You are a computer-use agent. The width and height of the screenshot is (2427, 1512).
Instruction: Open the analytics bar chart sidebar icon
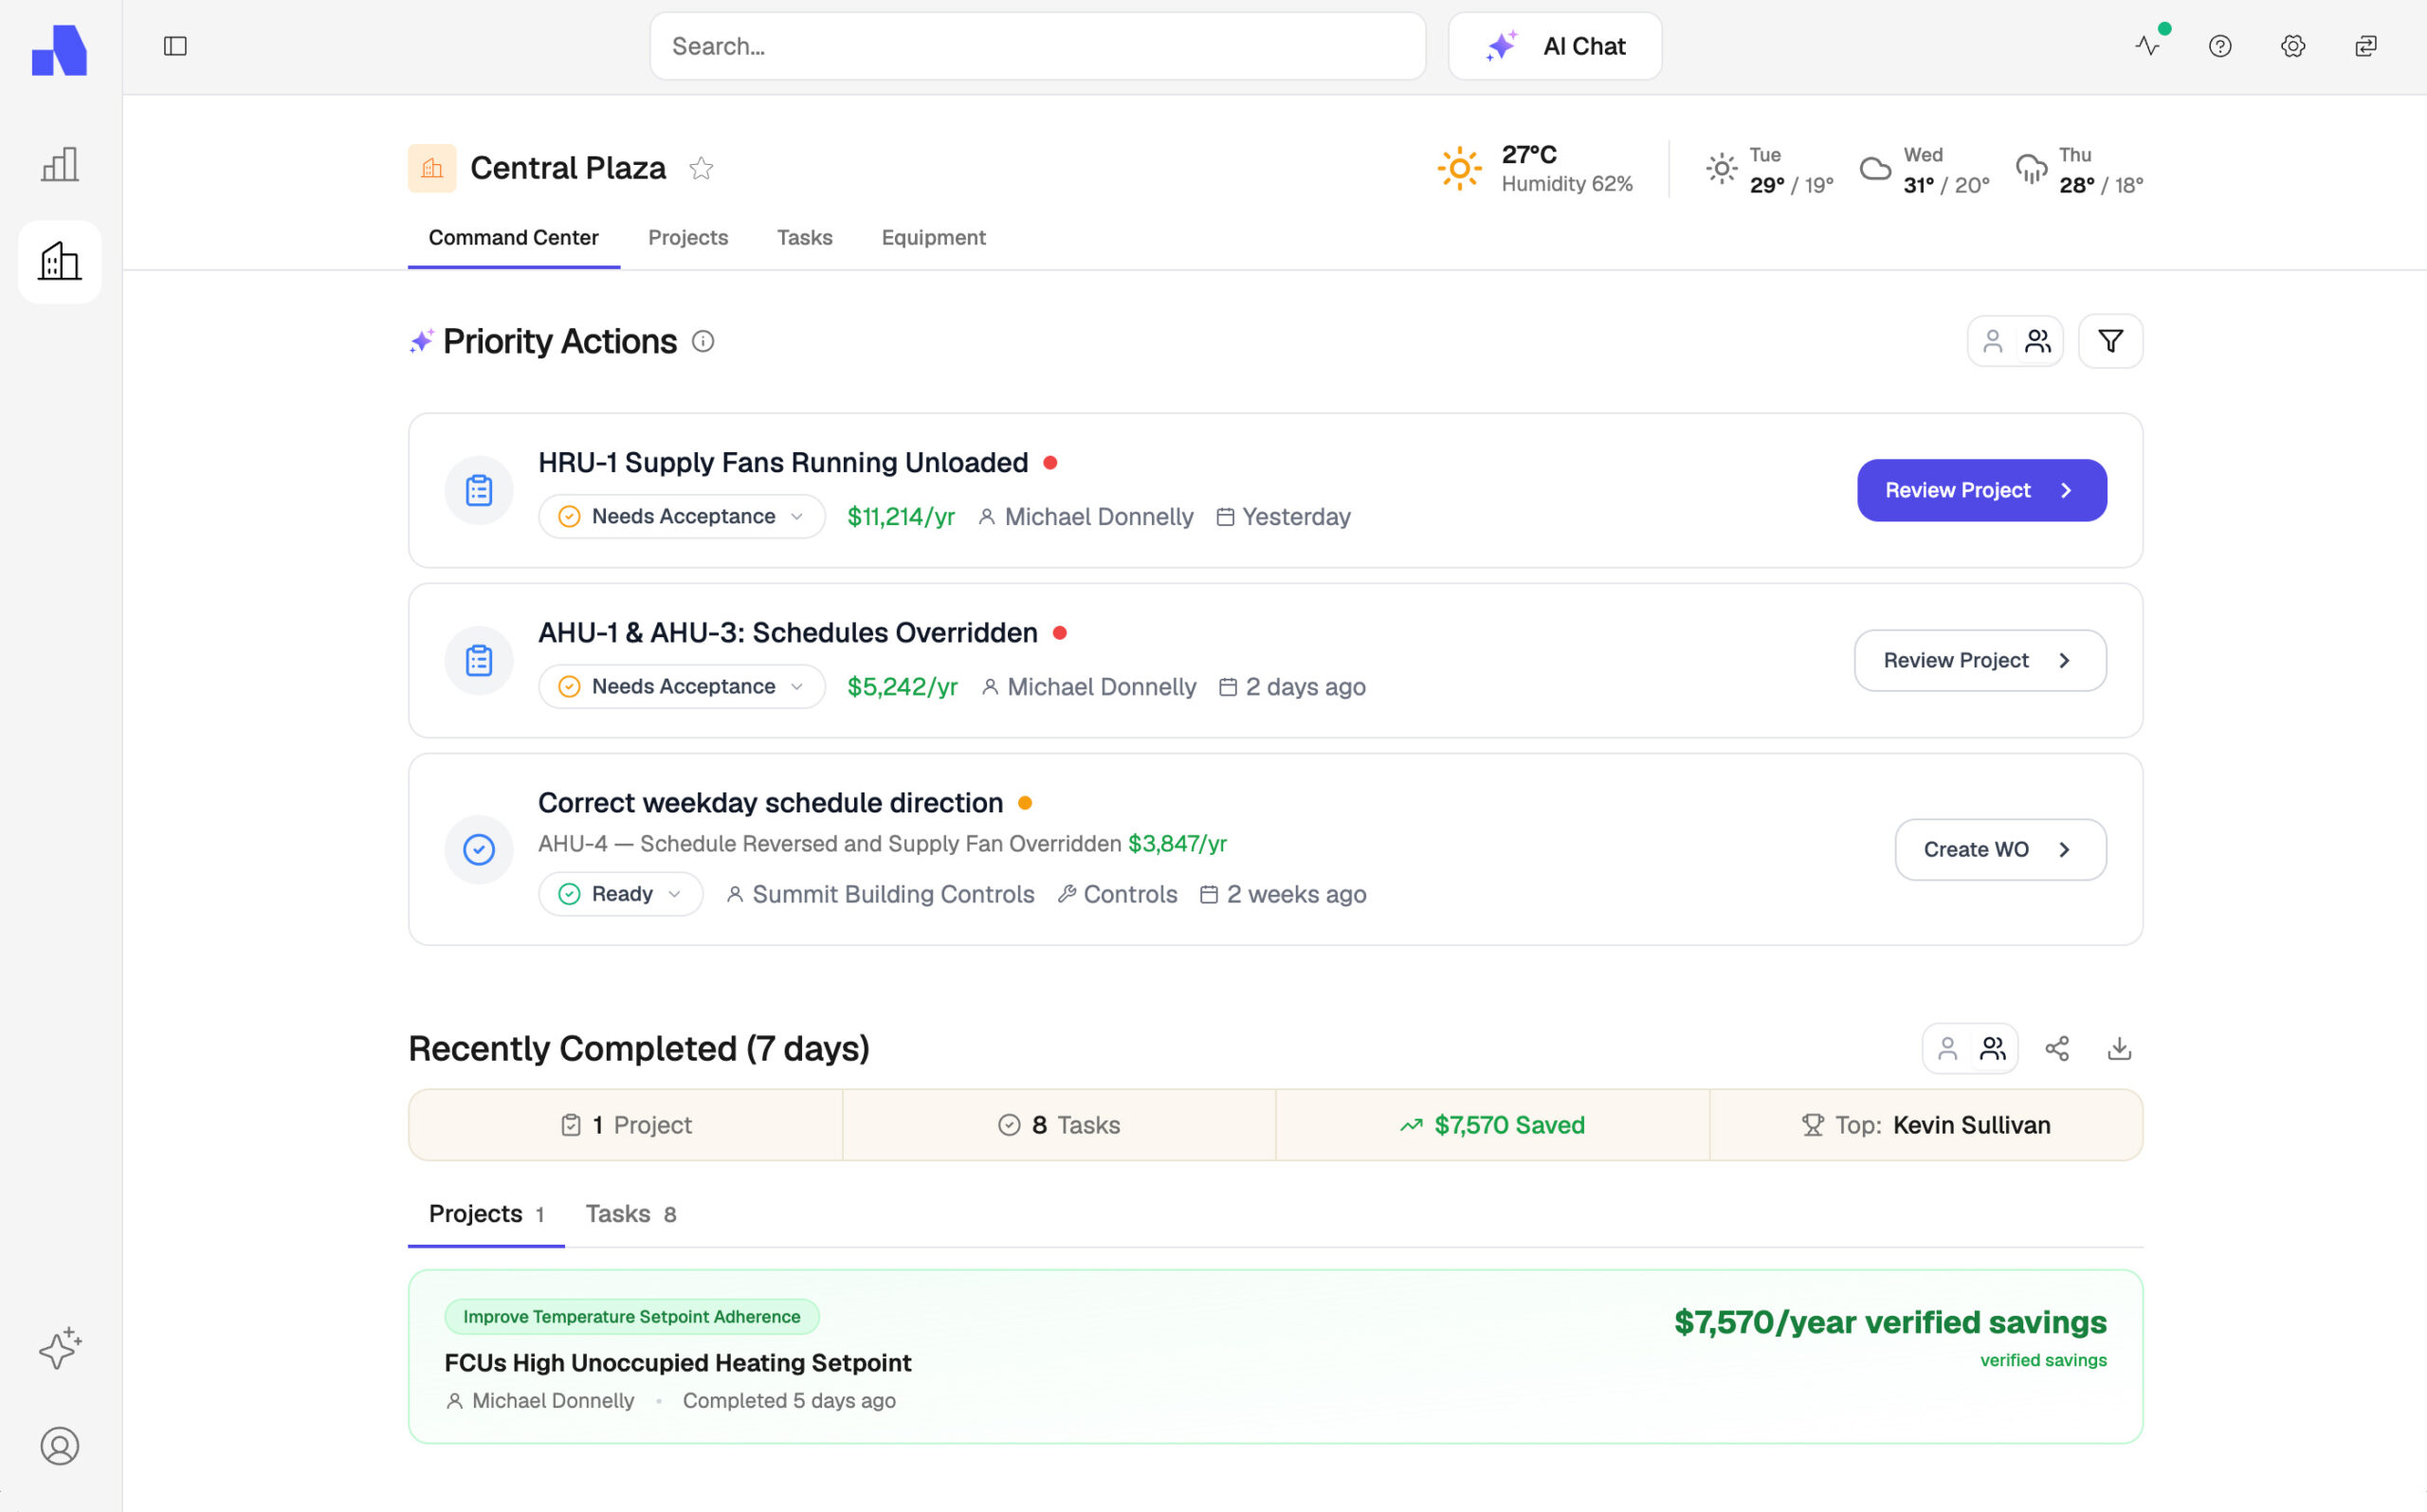click(60, 165)
